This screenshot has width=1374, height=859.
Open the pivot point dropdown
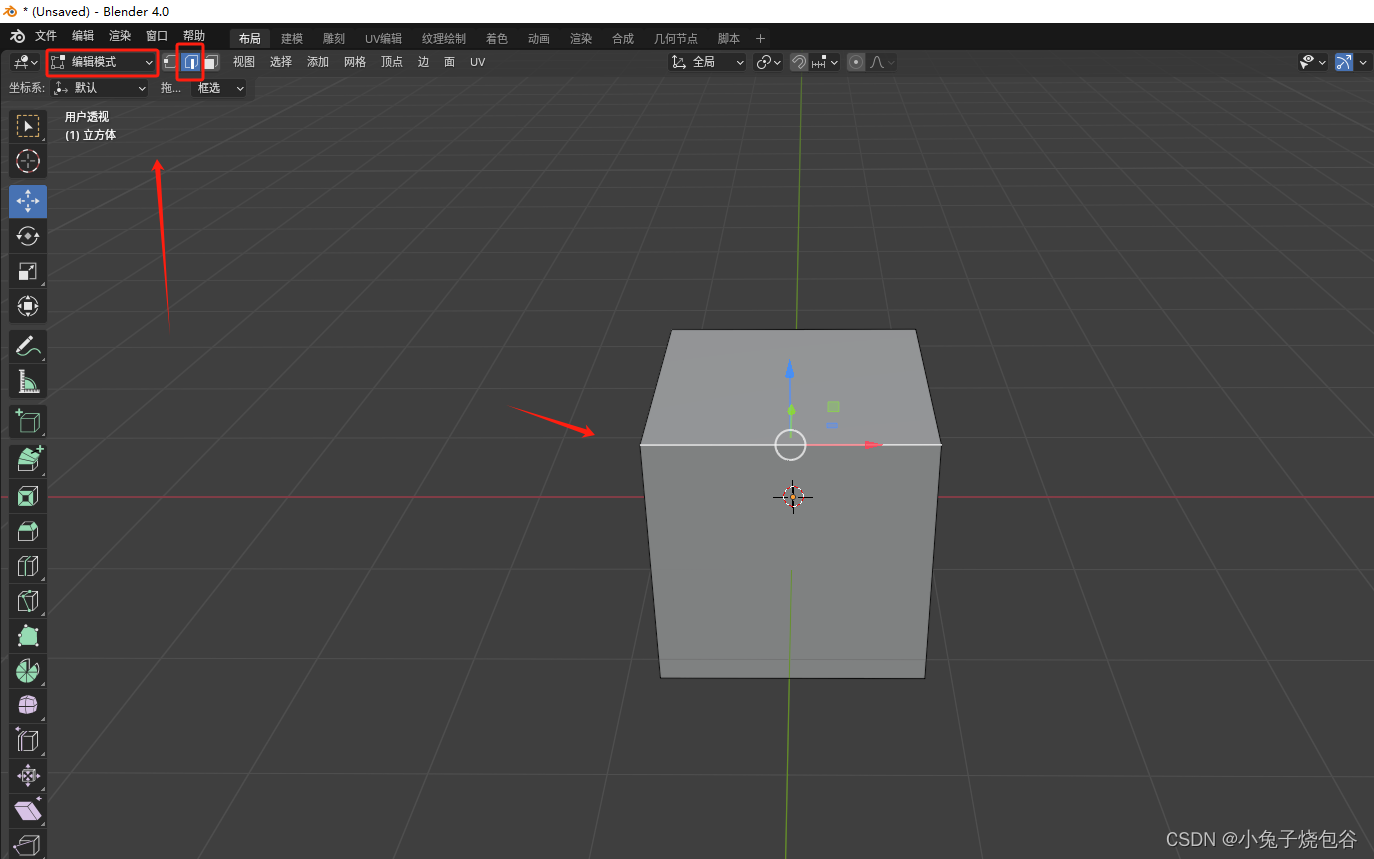click(x=768, y=62)
